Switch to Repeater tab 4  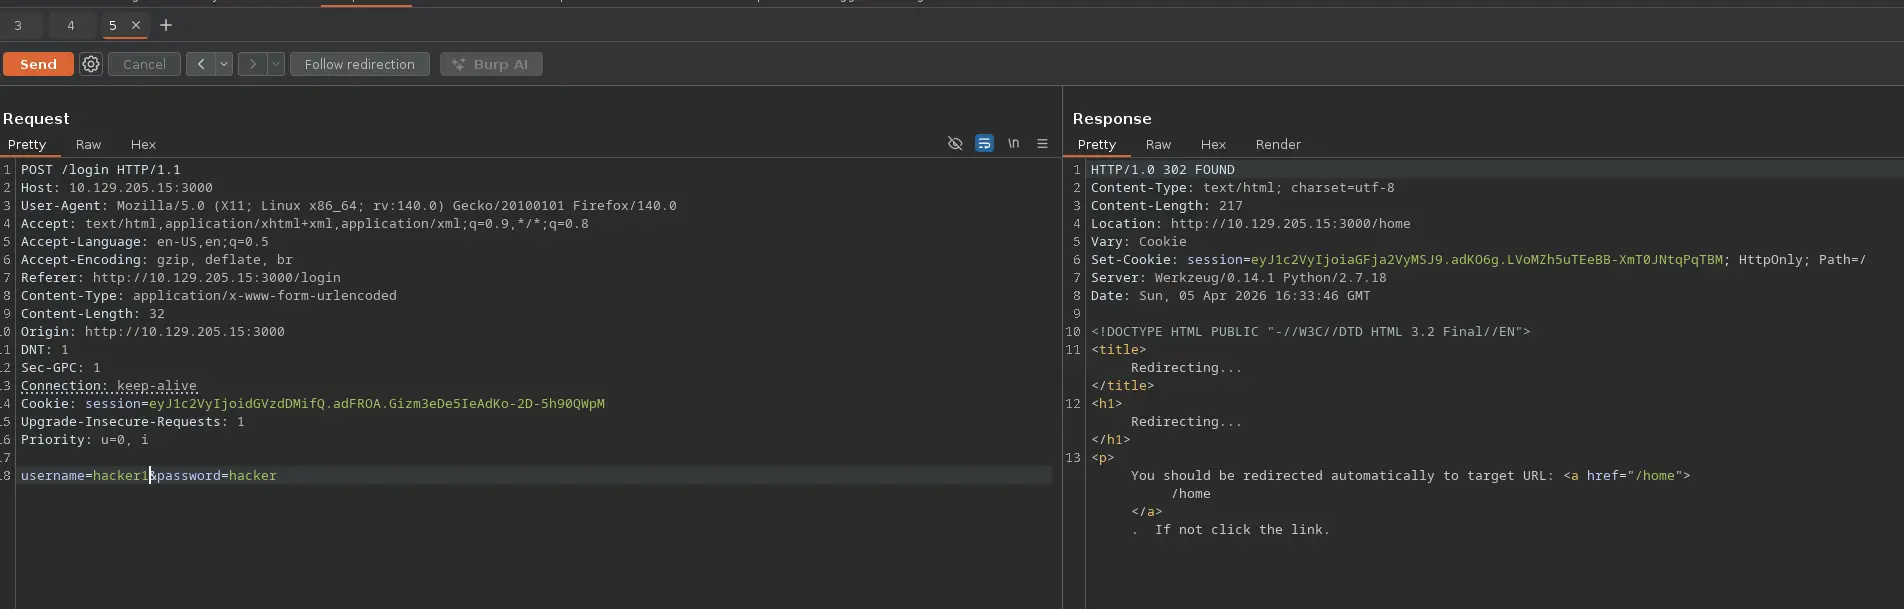click(x=70, y=25)
